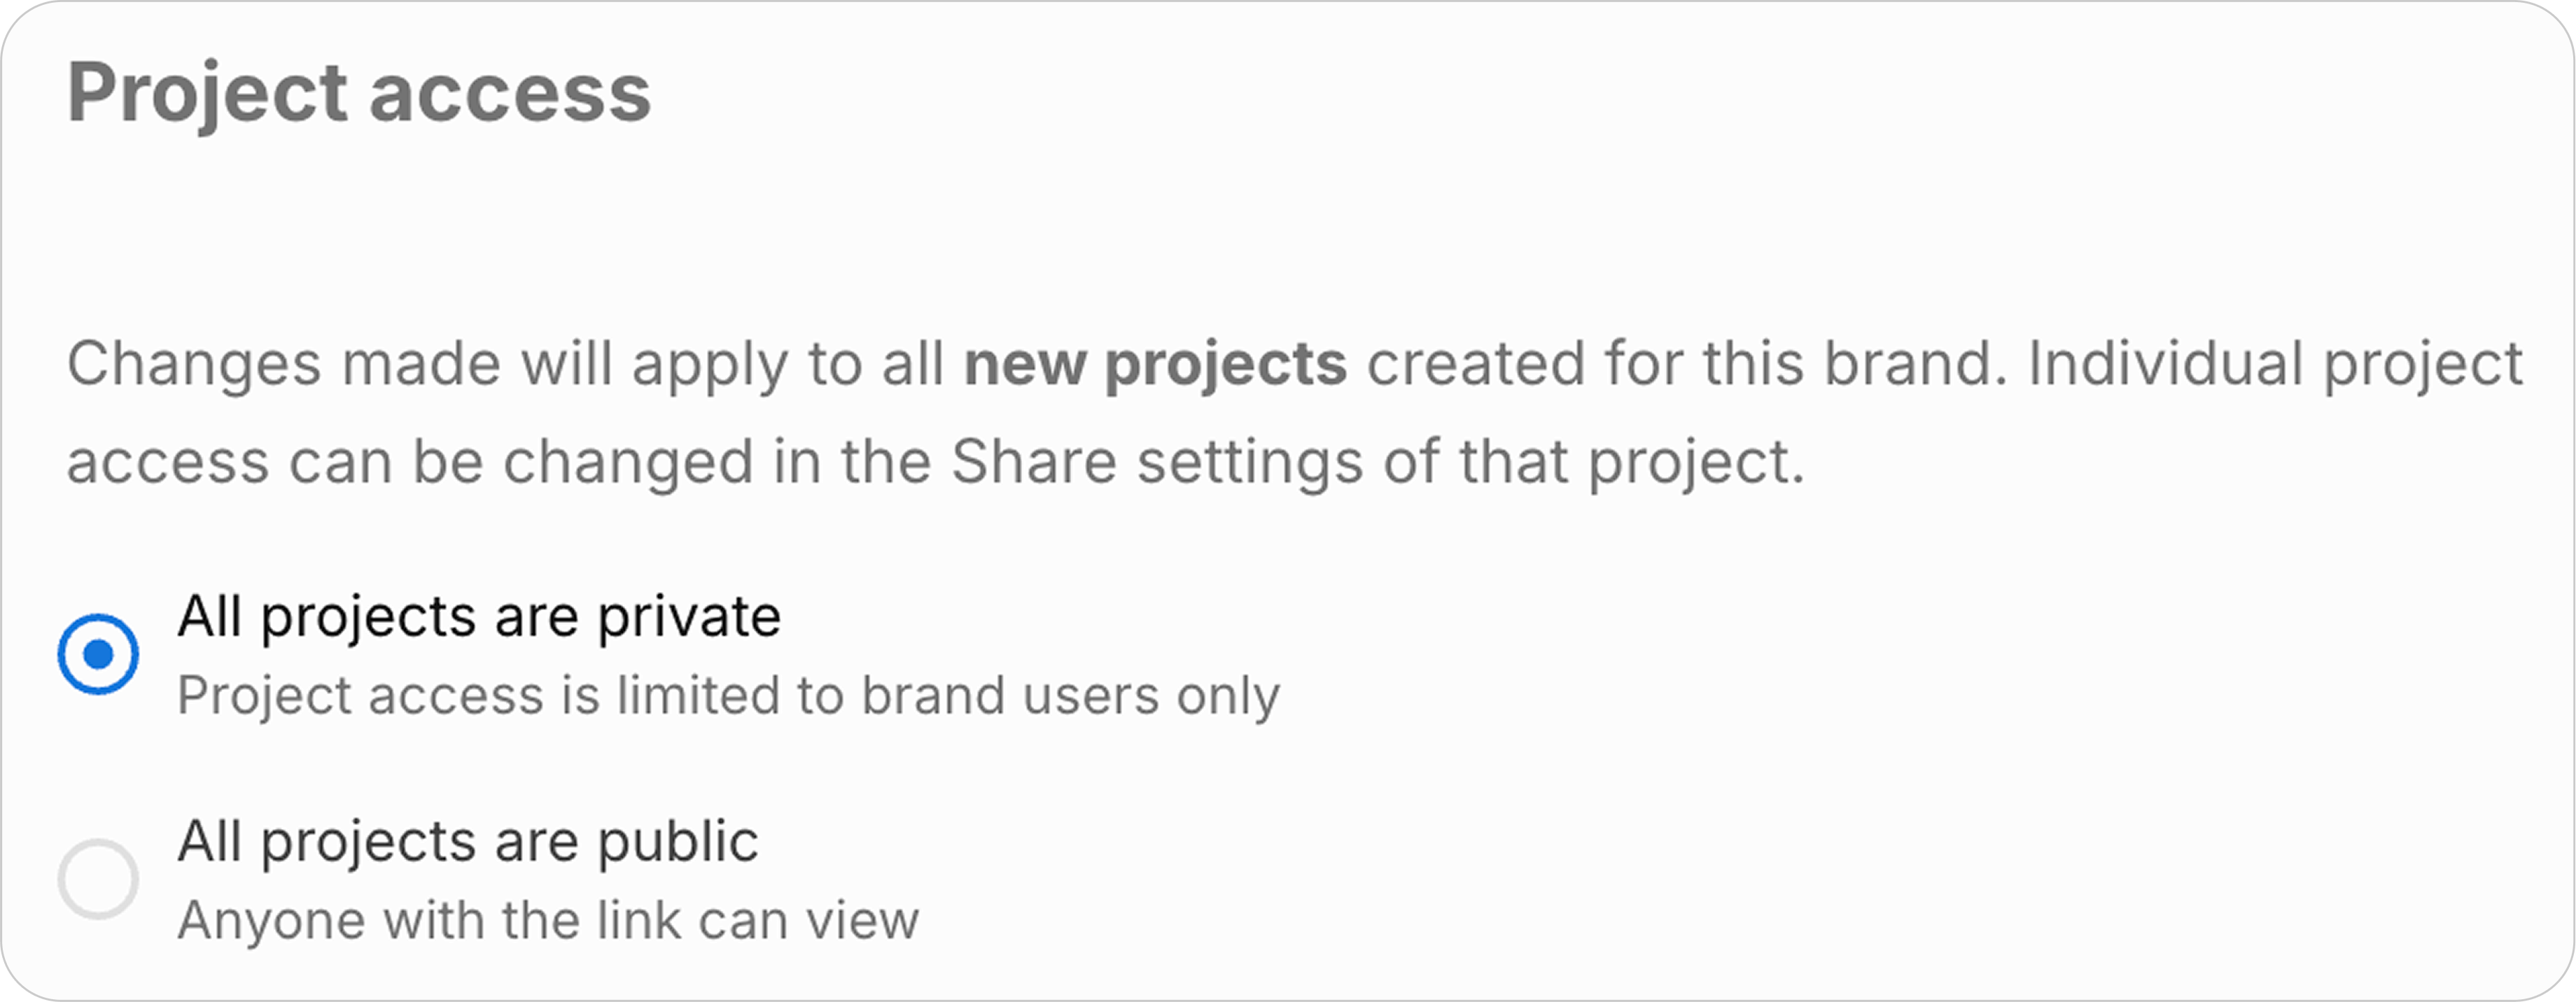
Task: Select the All projects are private radio button
Action: pyautogui.click(x=98, y=654)
